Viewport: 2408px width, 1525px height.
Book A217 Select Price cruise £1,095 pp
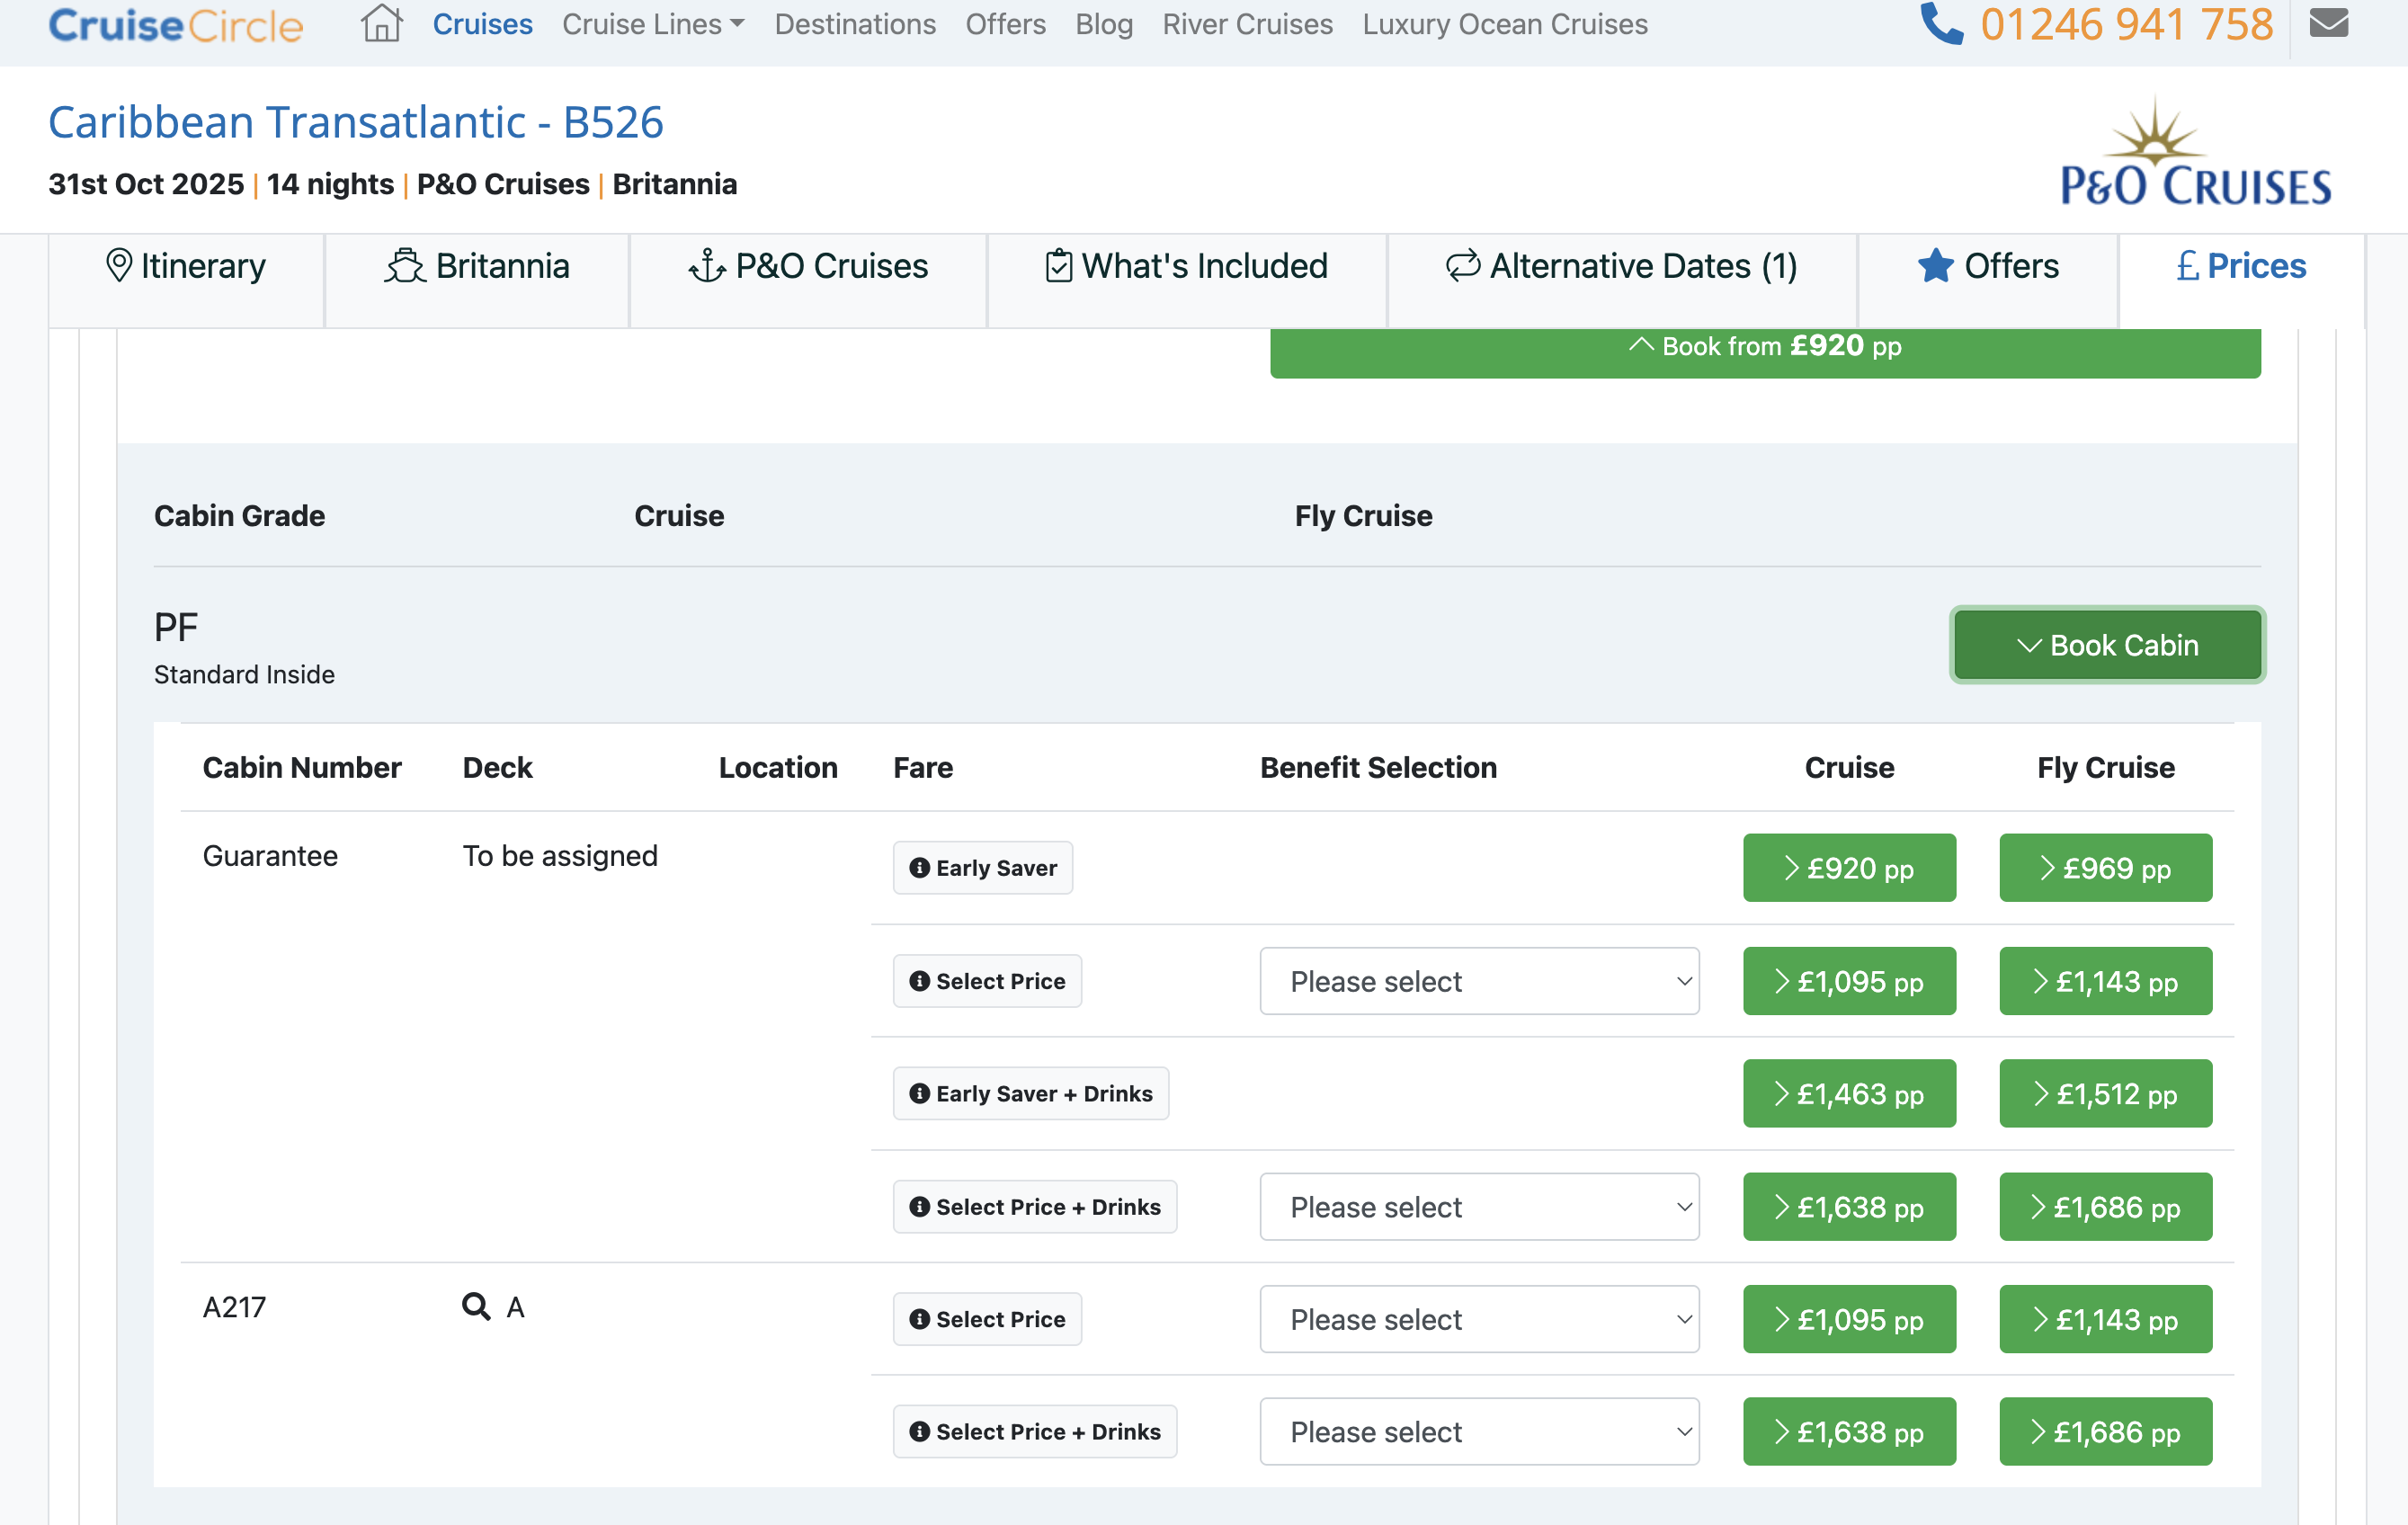coord(1849,1318)
